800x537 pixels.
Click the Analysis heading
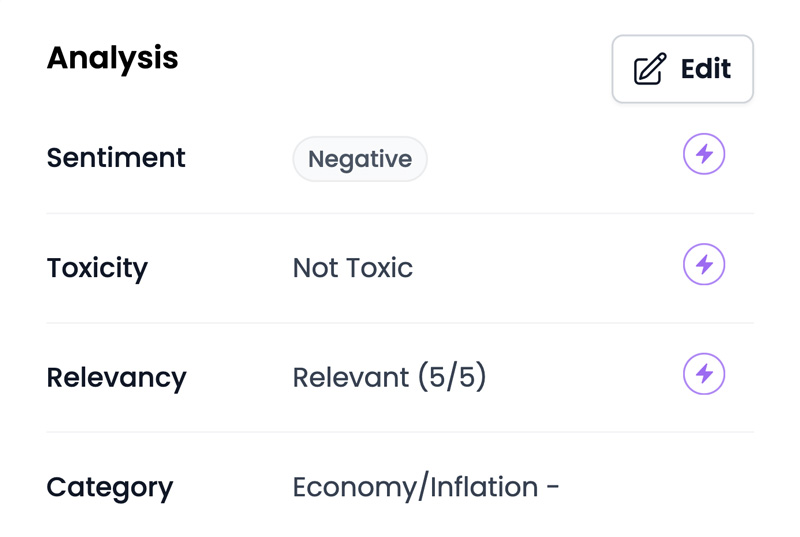coord(112,58)
